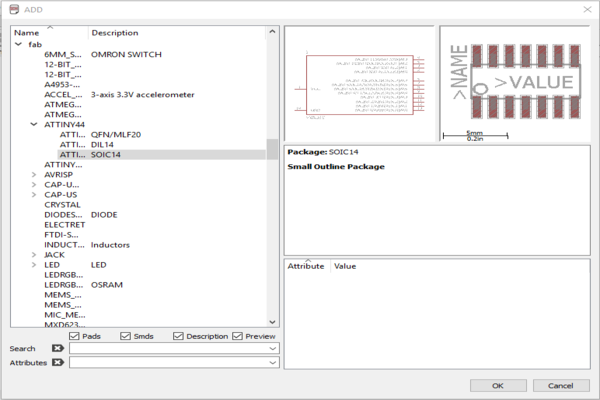This screenshot has height=400, width=600.
Task: Expand the AVRISP tree node
Action: 34,175
